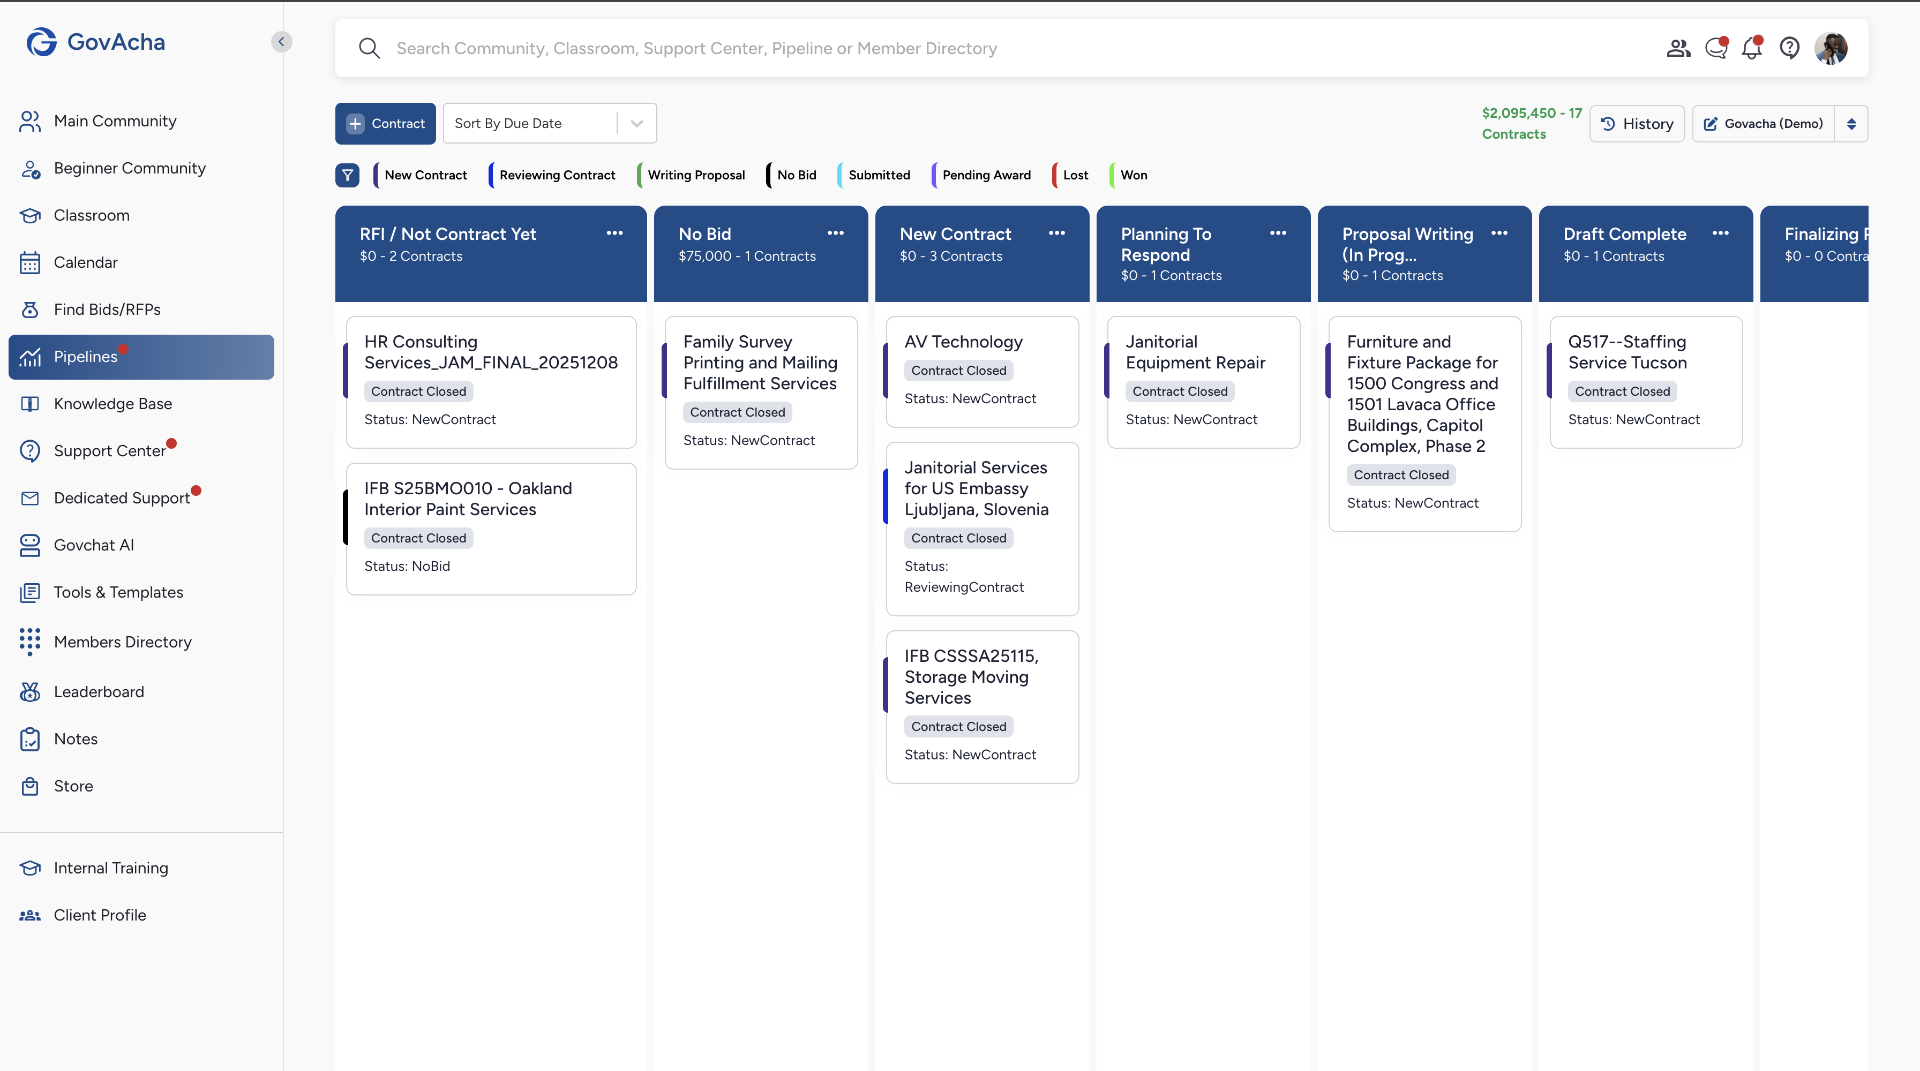Open options menu for RFI / Not Contract Yet column
The height and width of the screenshot is (1071, 1920).
[x=614, y=233]
